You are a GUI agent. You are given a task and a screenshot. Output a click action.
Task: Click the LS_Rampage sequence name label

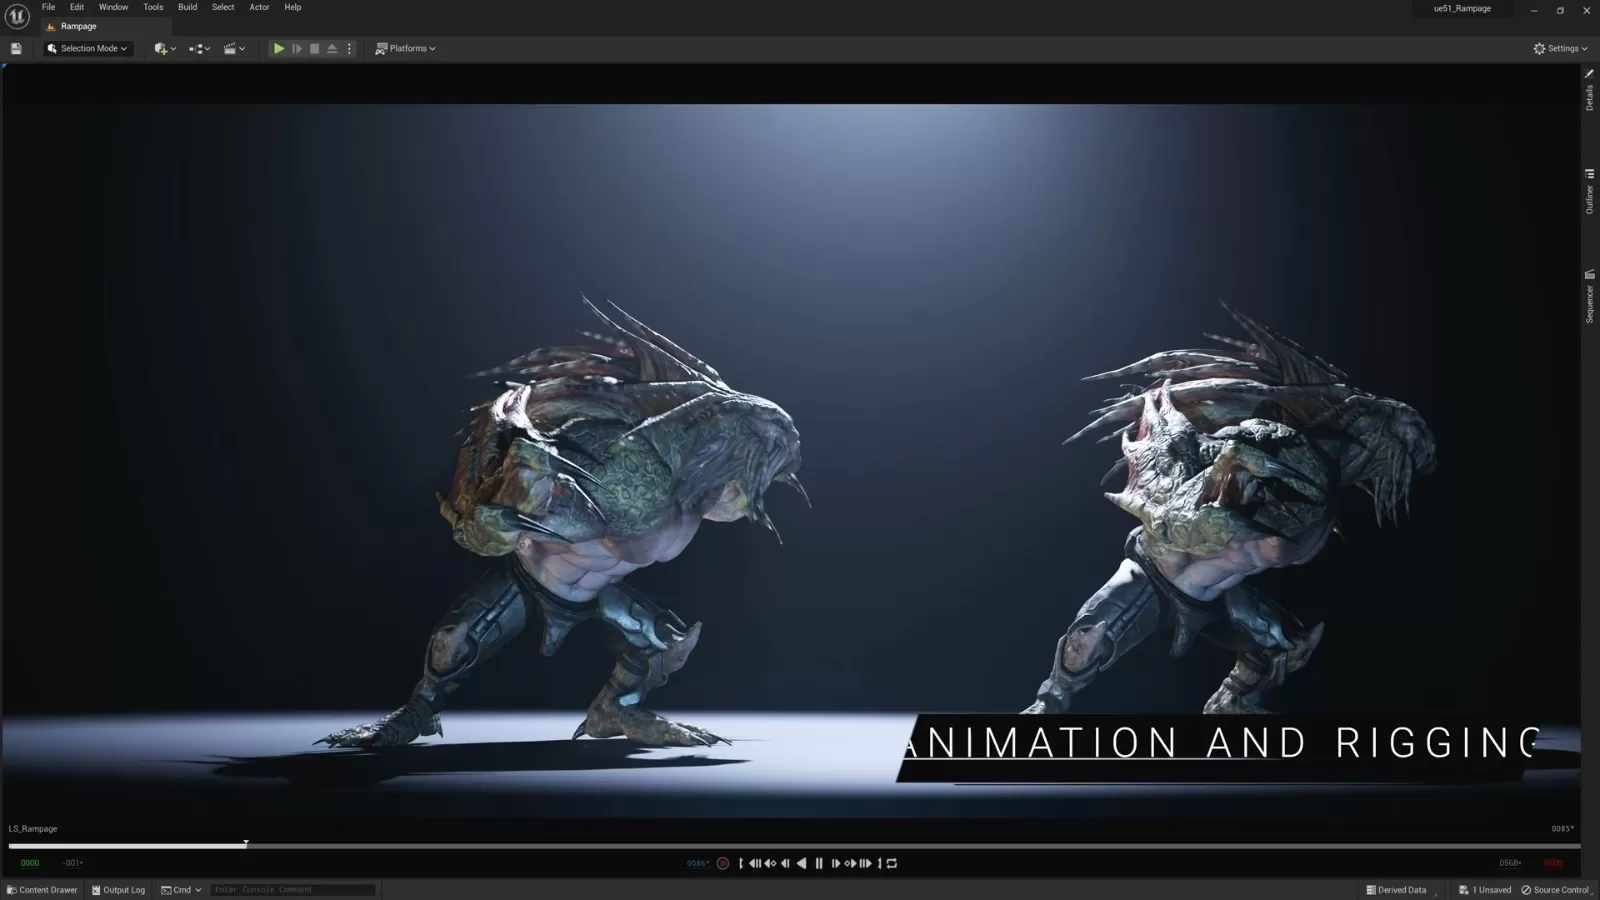coord(33,829)
